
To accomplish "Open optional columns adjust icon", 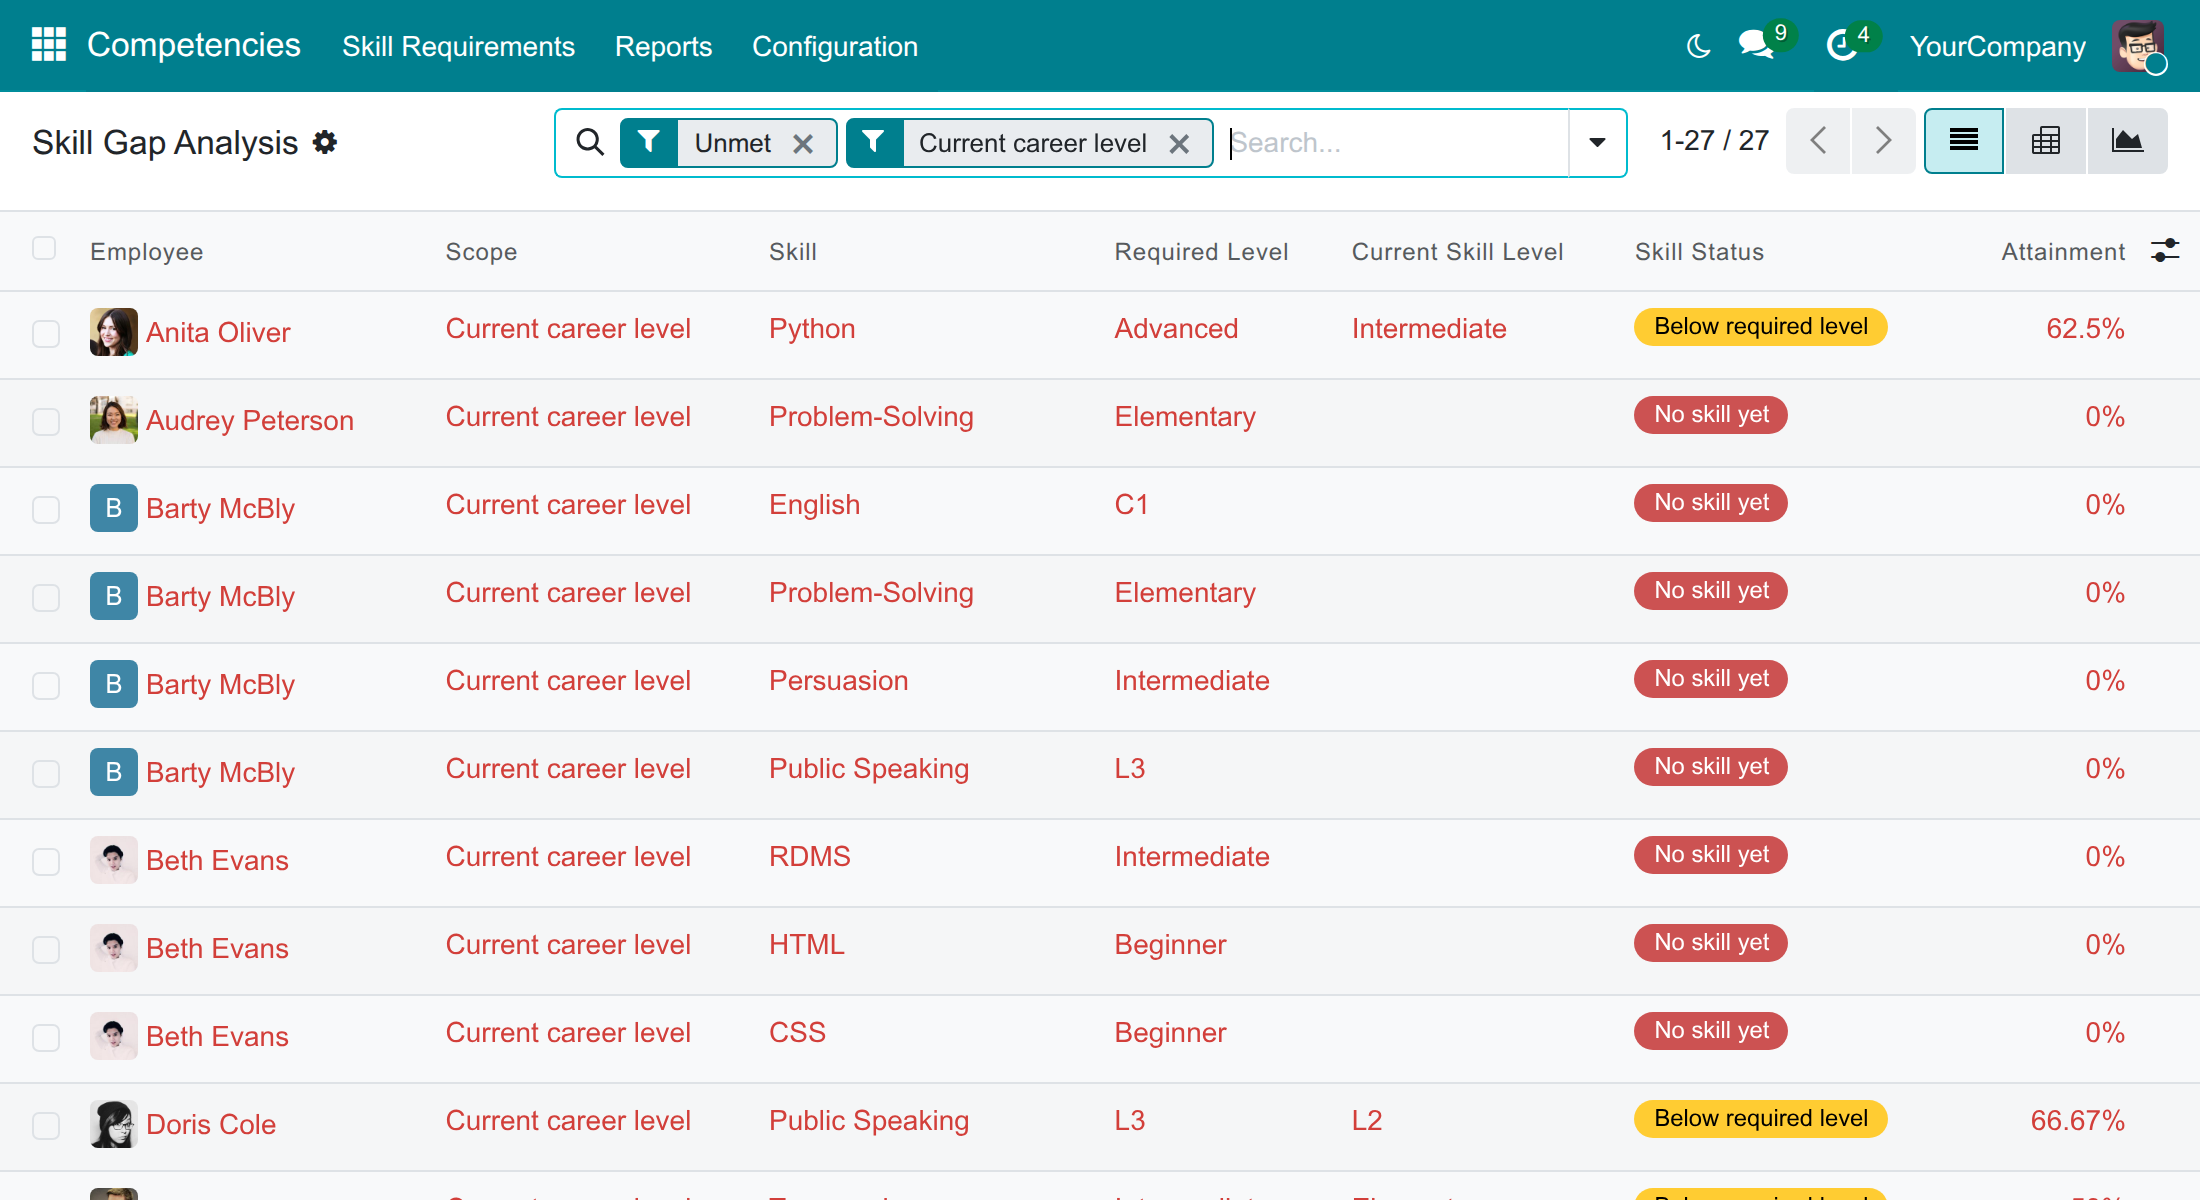I will click(x=2165, y=250).
